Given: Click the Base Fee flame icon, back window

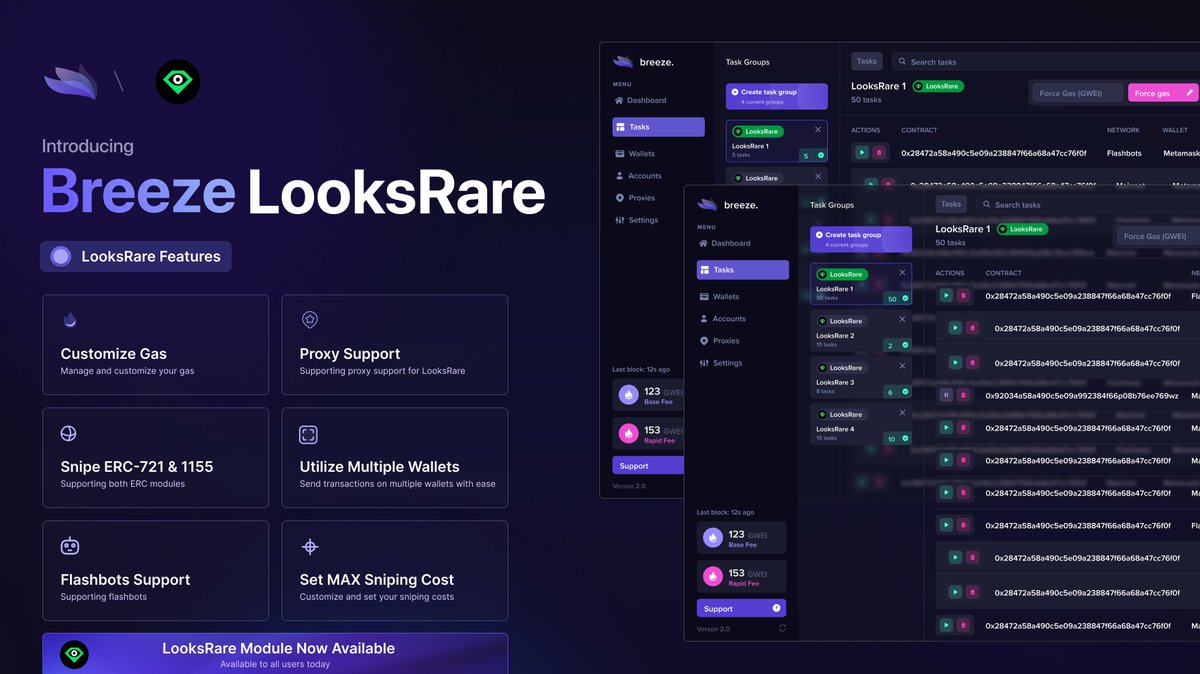Looking at the screenshot, I should 628,394.
